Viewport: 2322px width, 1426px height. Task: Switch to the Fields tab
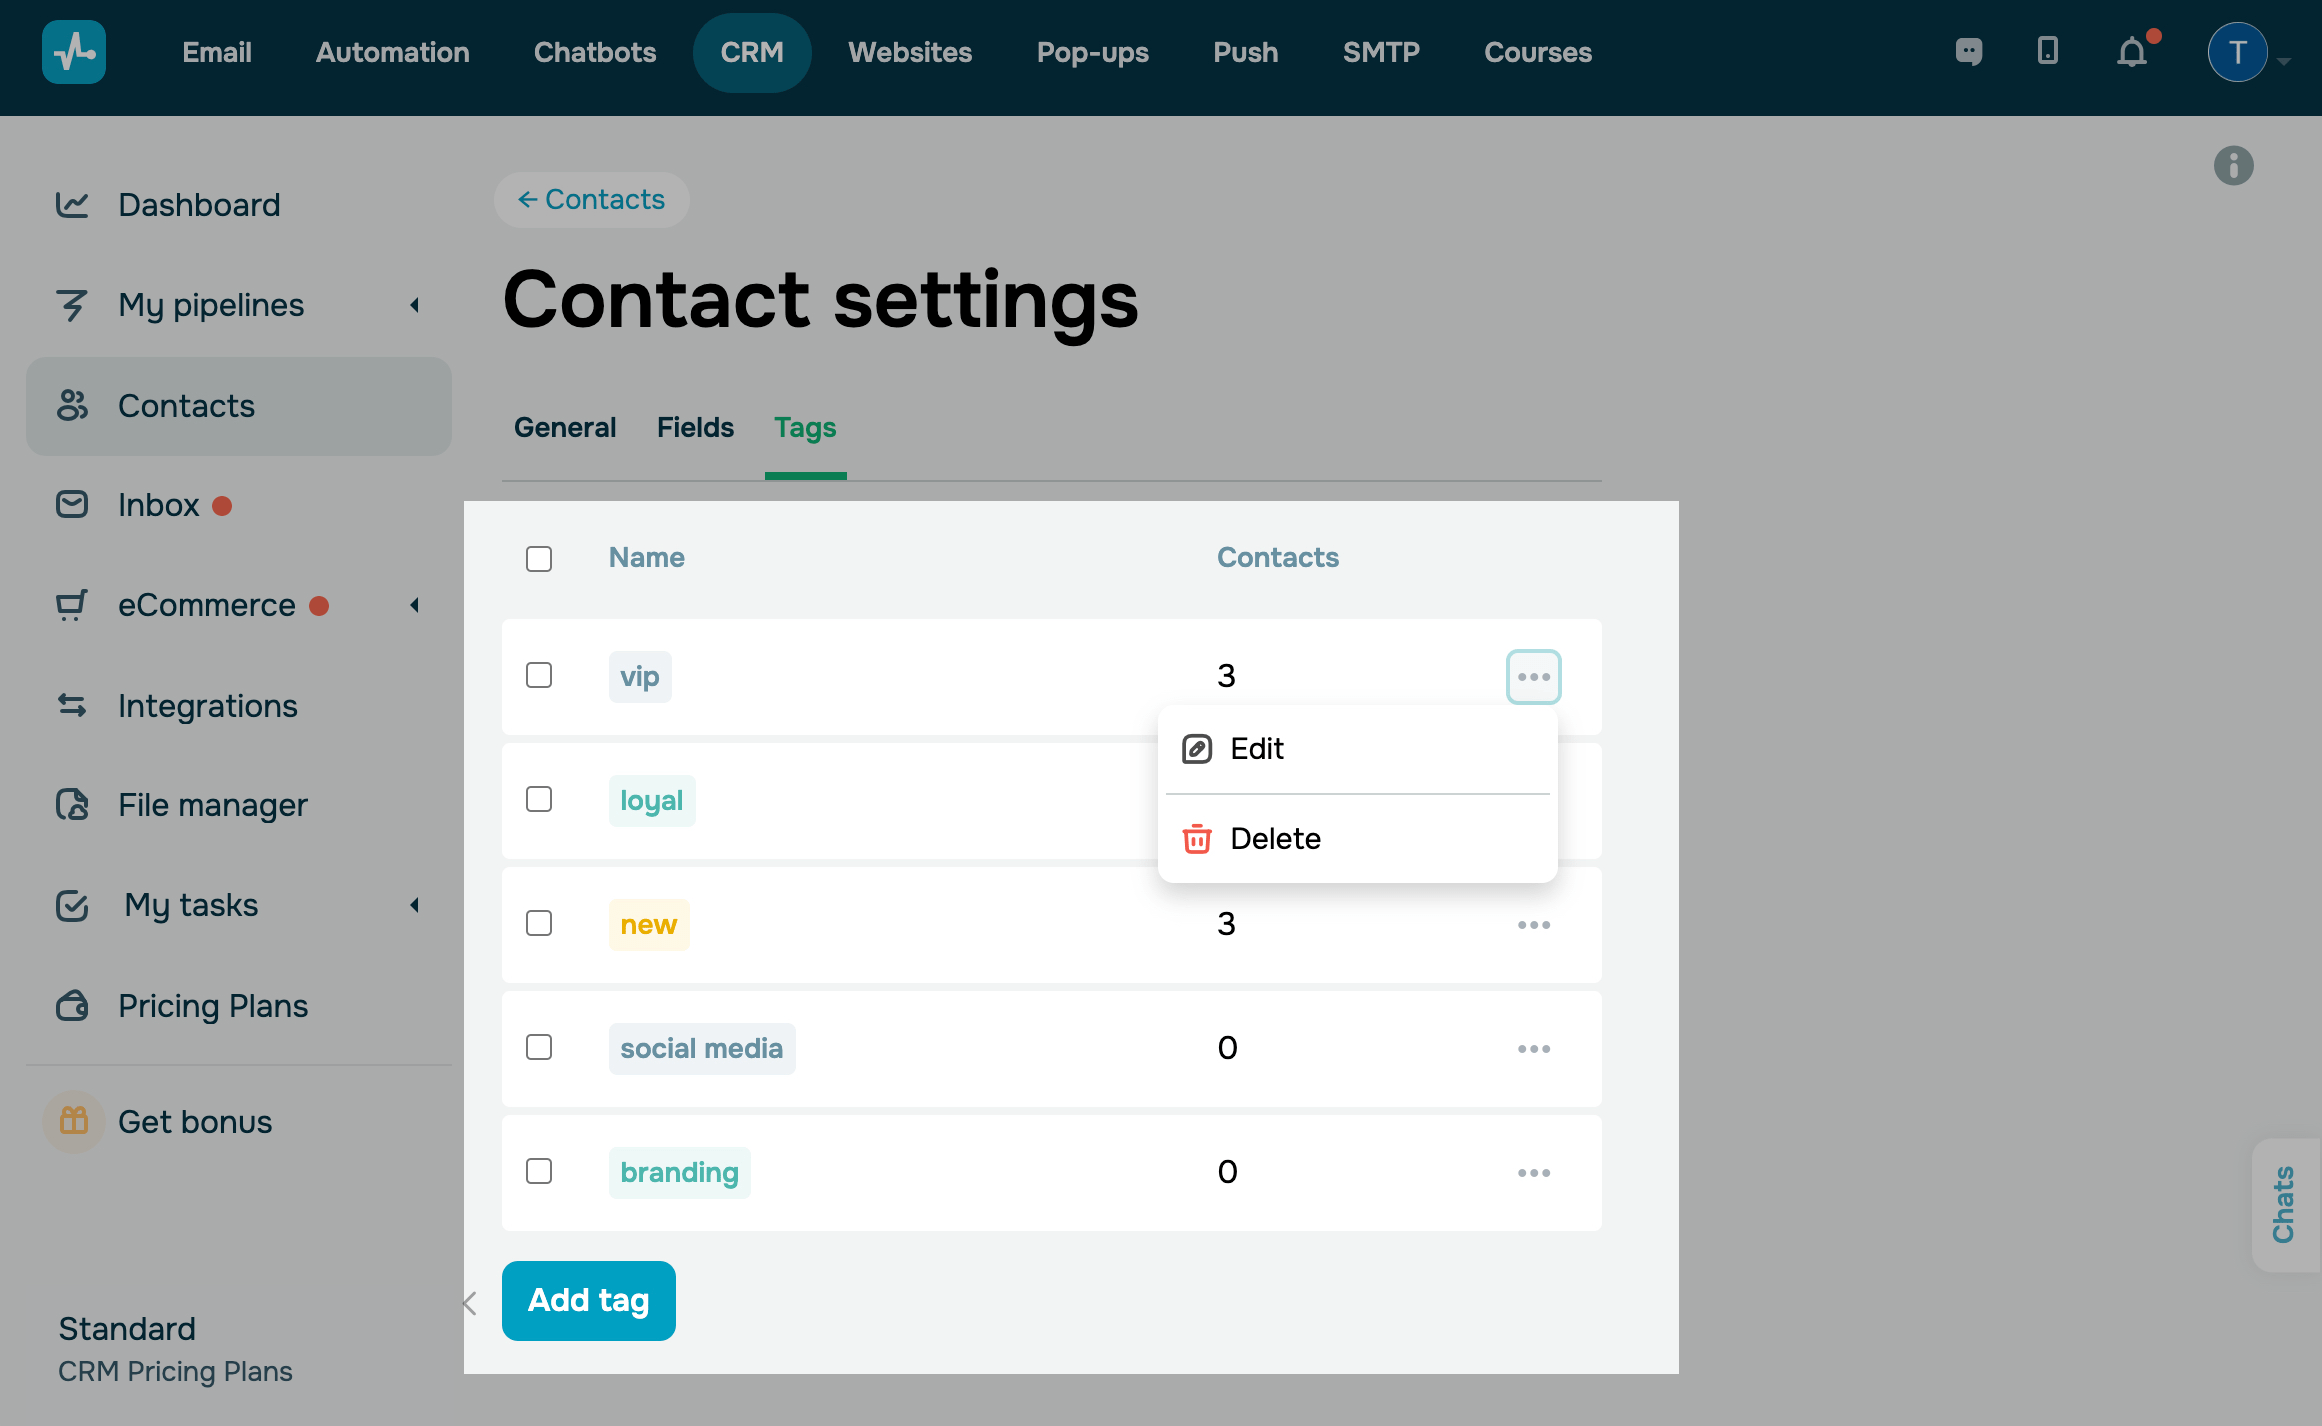(695, 428)
